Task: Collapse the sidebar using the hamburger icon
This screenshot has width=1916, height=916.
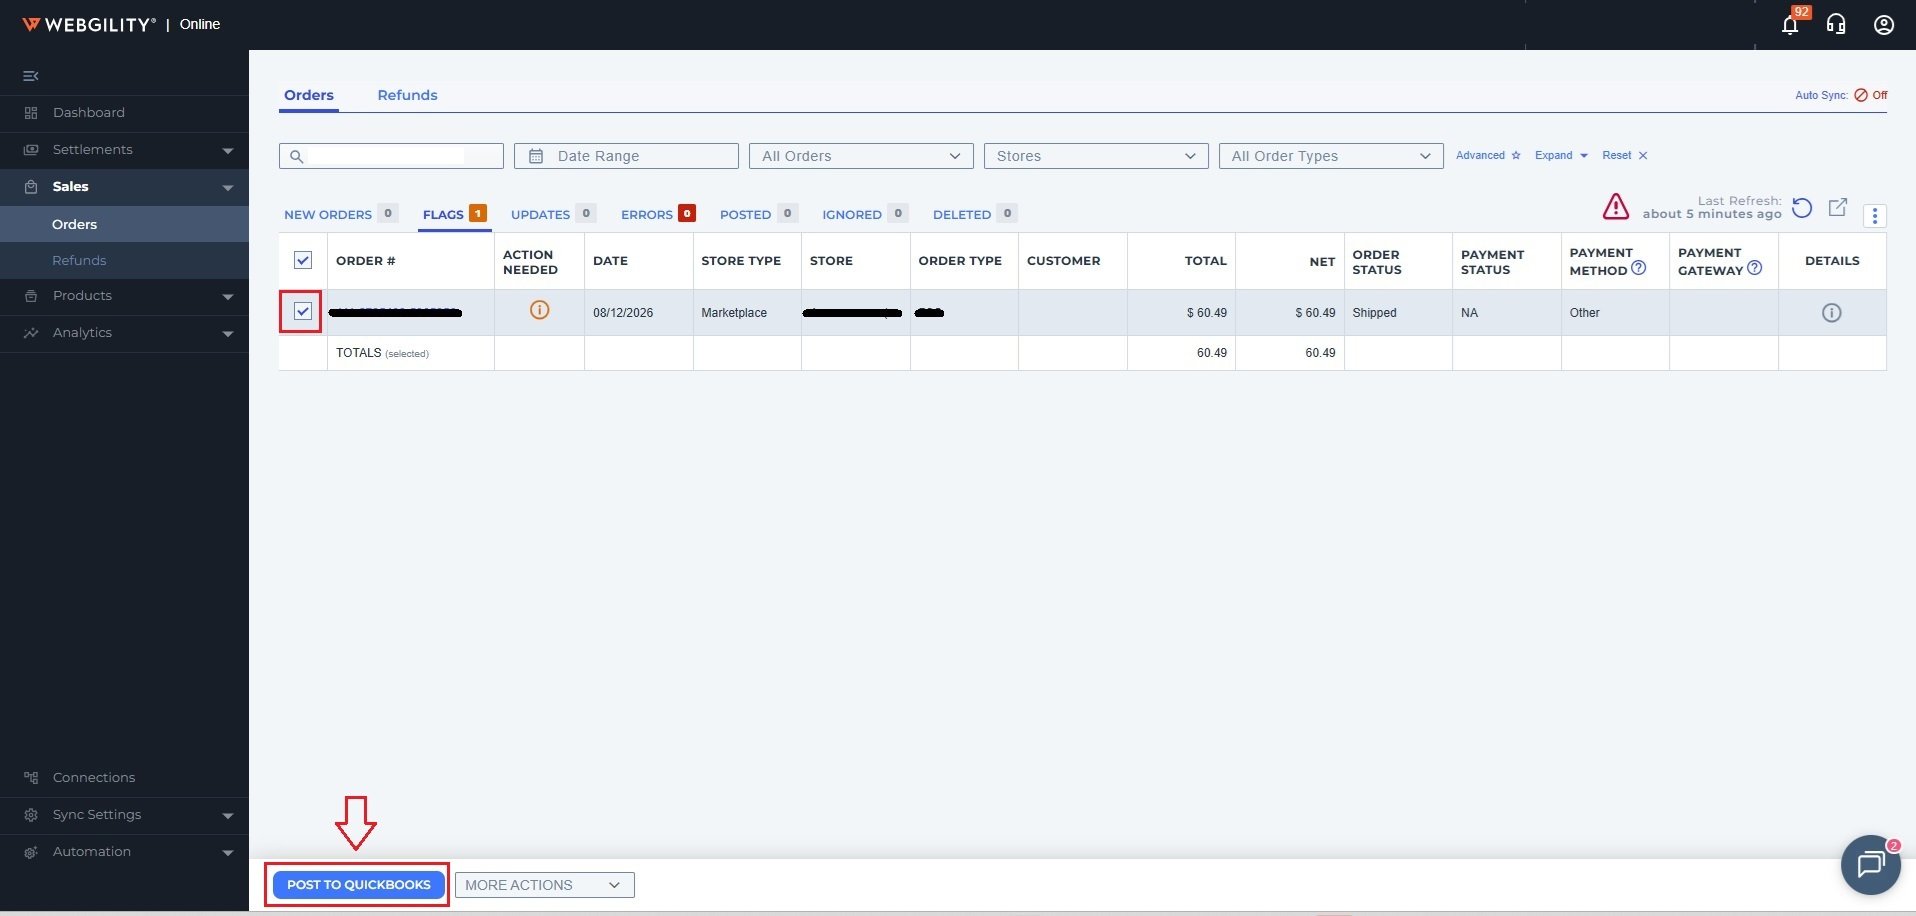Action: (31, 76)
